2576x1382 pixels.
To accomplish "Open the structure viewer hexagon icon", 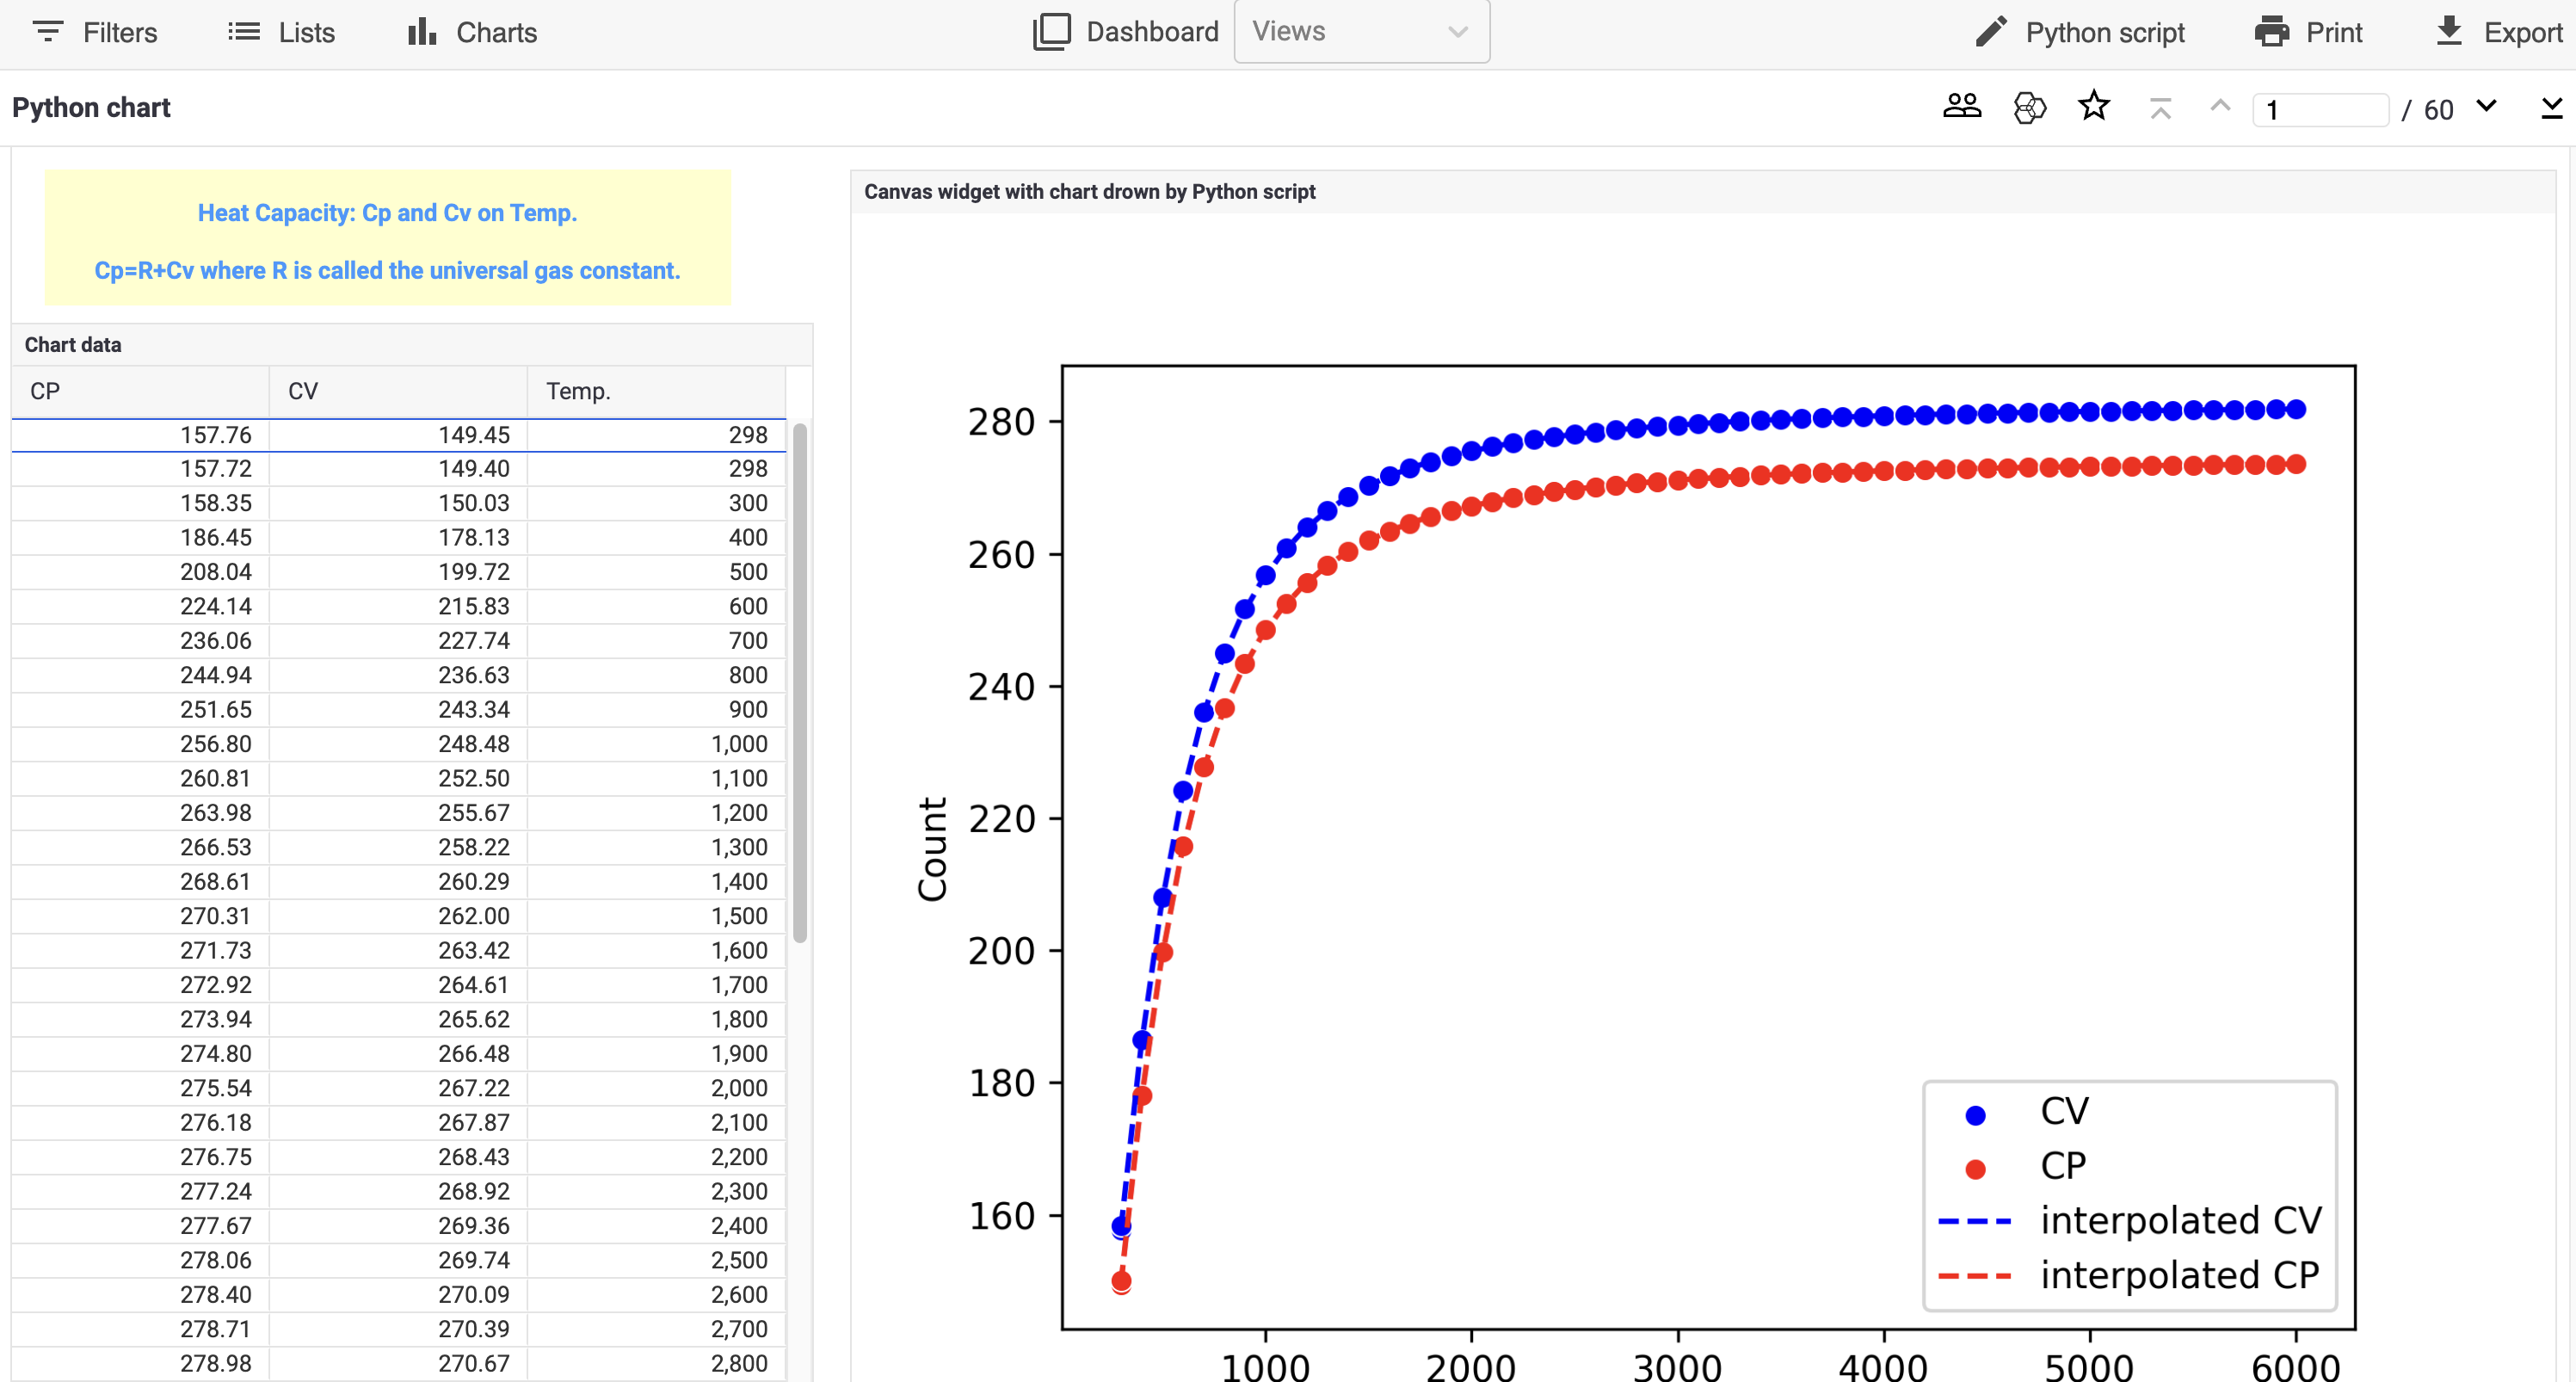I will 2028,107.
